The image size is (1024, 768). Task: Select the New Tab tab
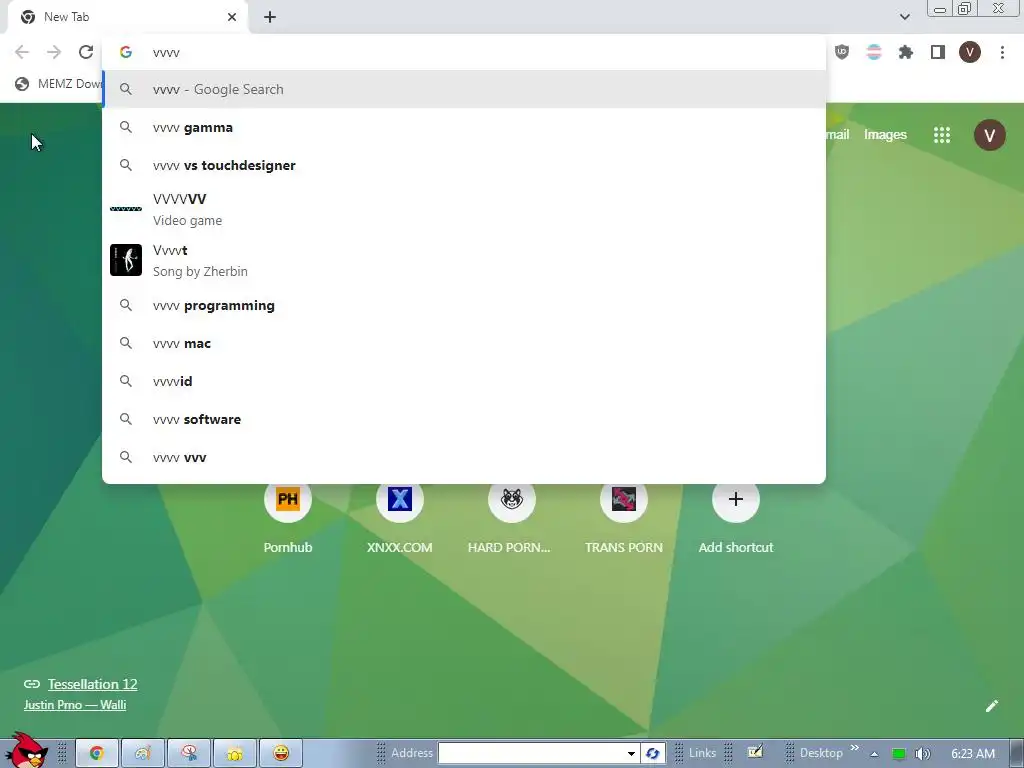tap(128, 17)
